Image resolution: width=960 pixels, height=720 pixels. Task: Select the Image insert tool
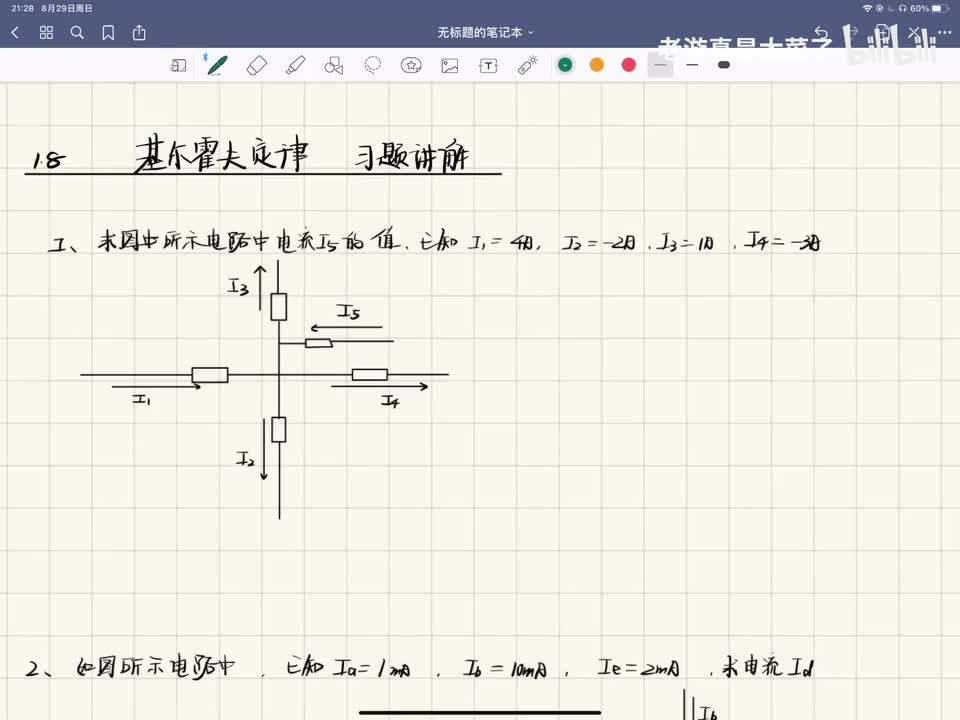coord(449,66)
